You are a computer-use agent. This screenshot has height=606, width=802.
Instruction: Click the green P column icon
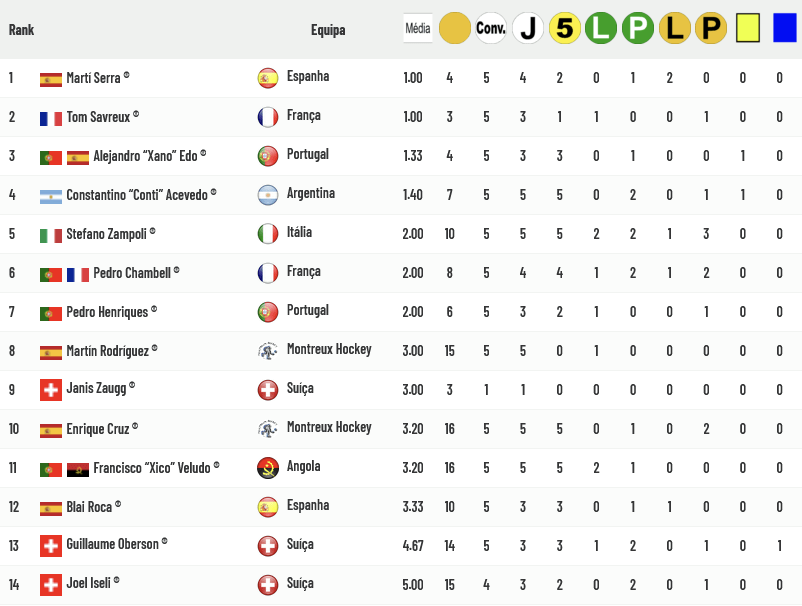(x=637, y=28)
